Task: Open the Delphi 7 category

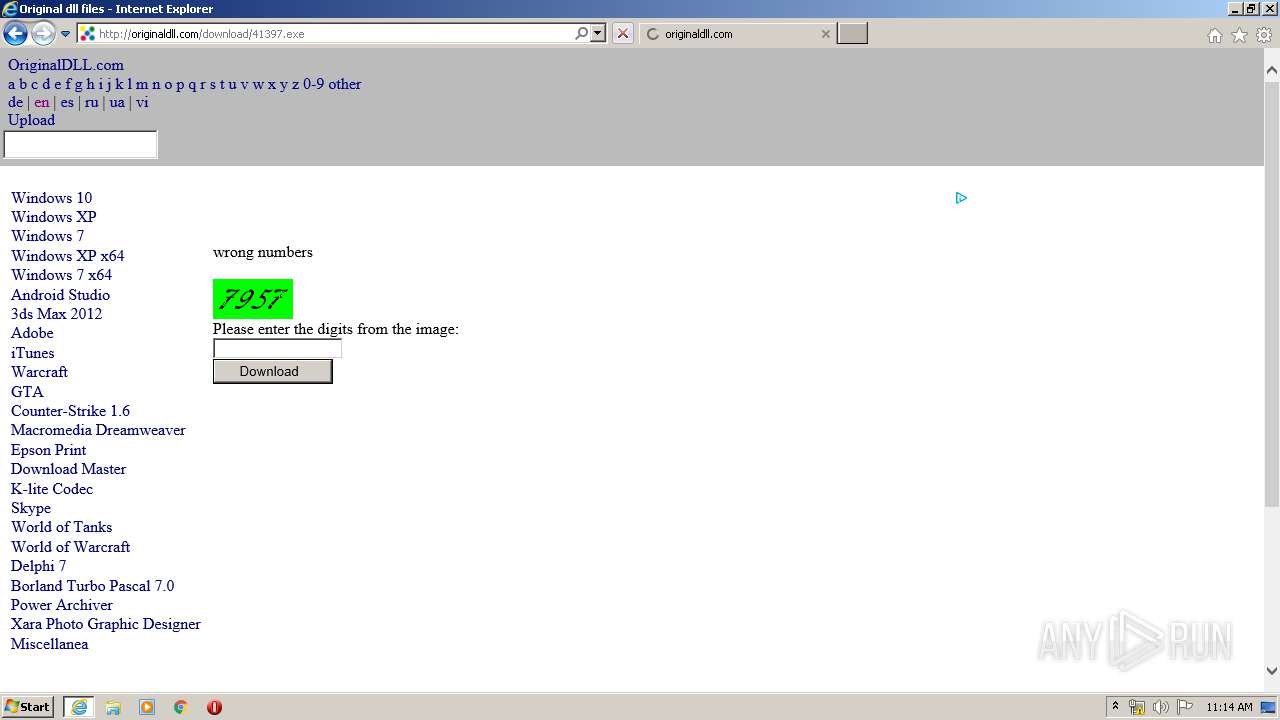Action: click(39, 566)
